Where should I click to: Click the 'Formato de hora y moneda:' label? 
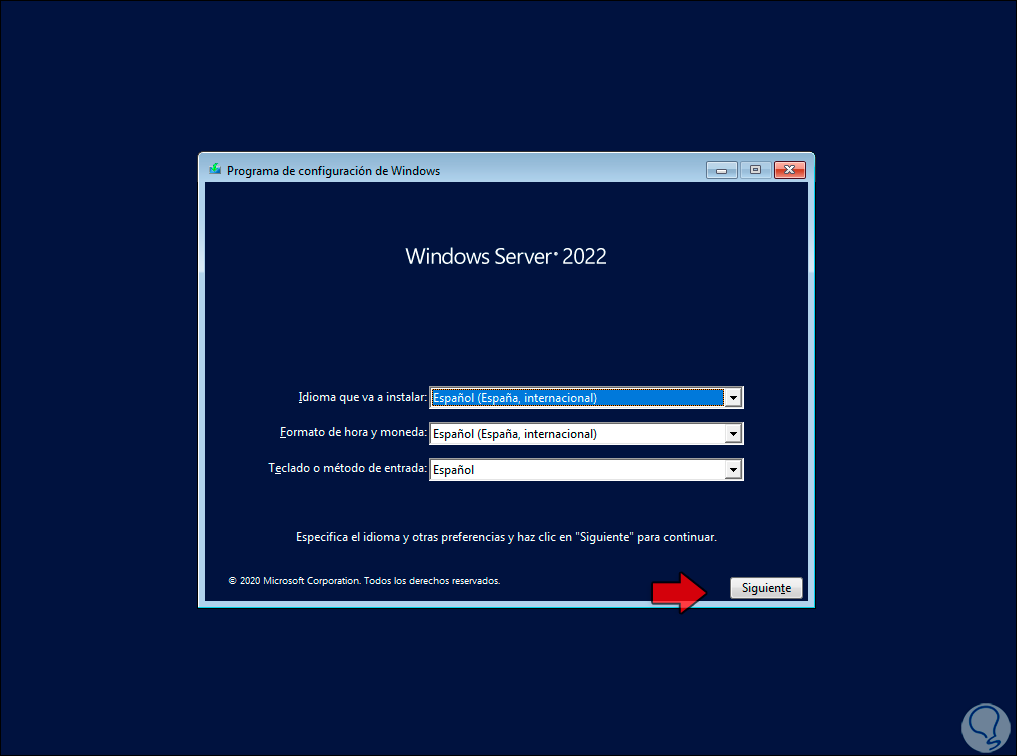(353, 432)
